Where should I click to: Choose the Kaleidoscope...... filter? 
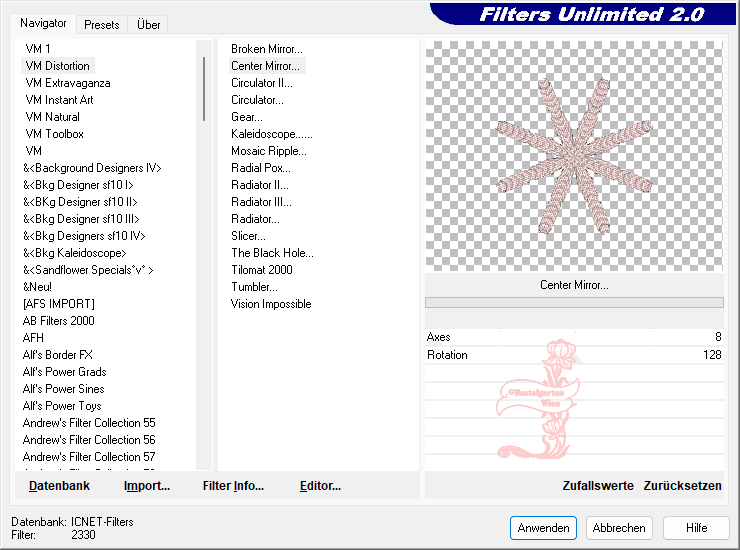tap(272, 134)
